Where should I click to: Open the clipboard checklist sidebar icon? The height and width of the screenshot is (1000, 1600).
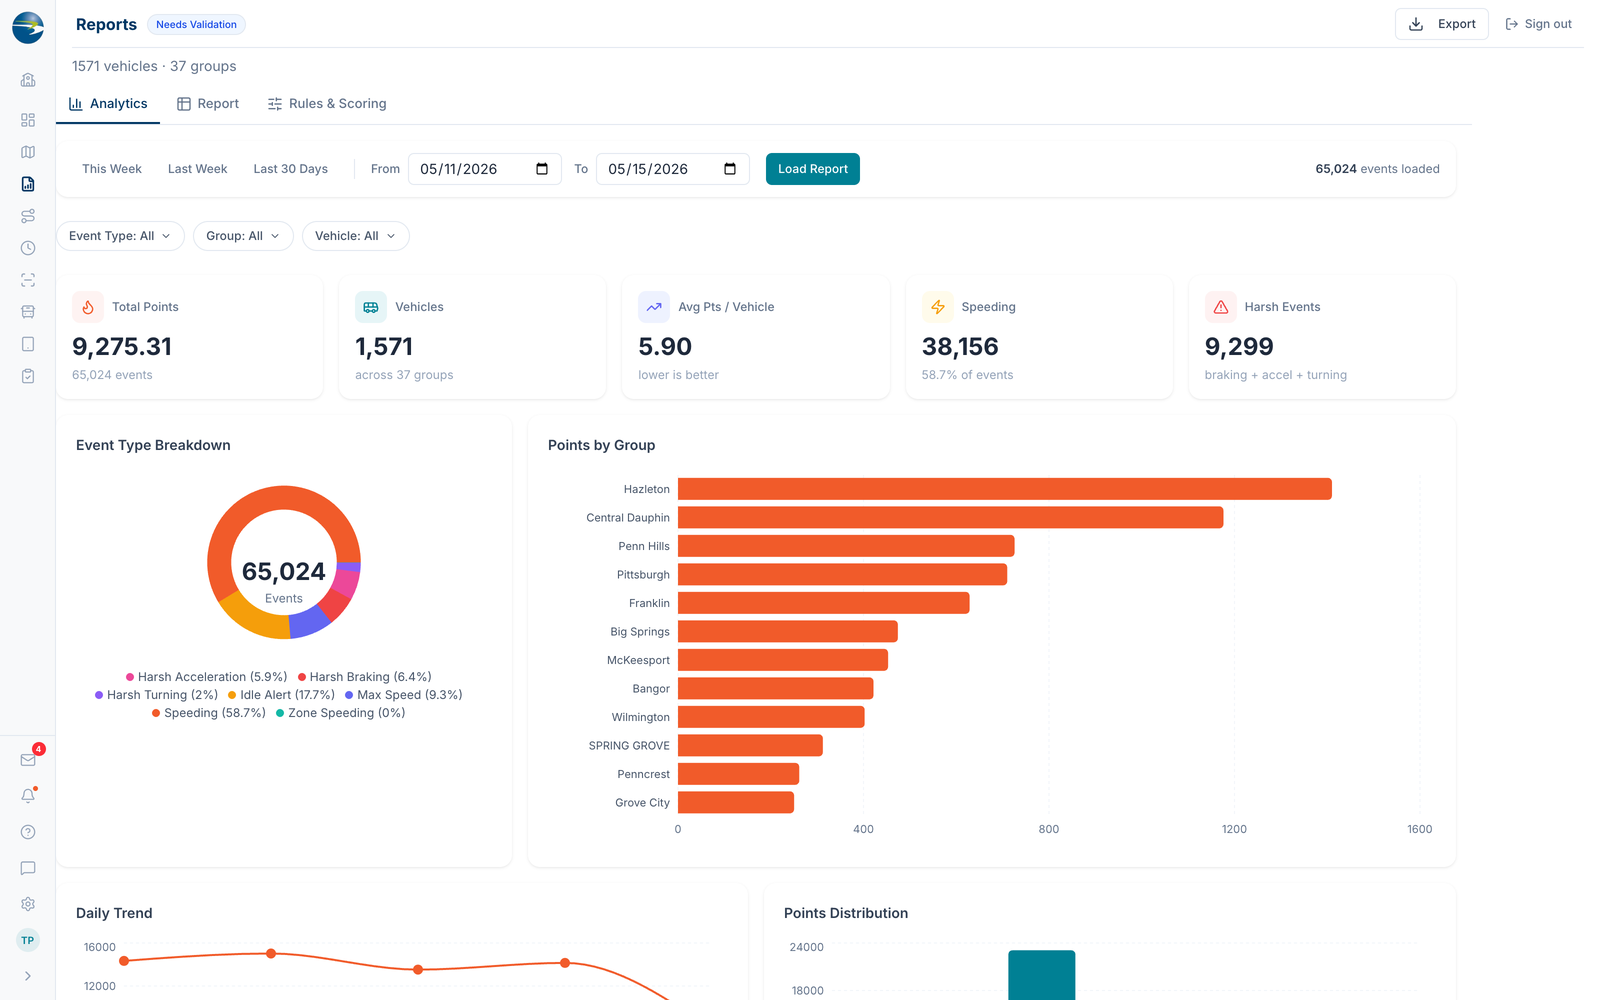[x=28, y=376]
